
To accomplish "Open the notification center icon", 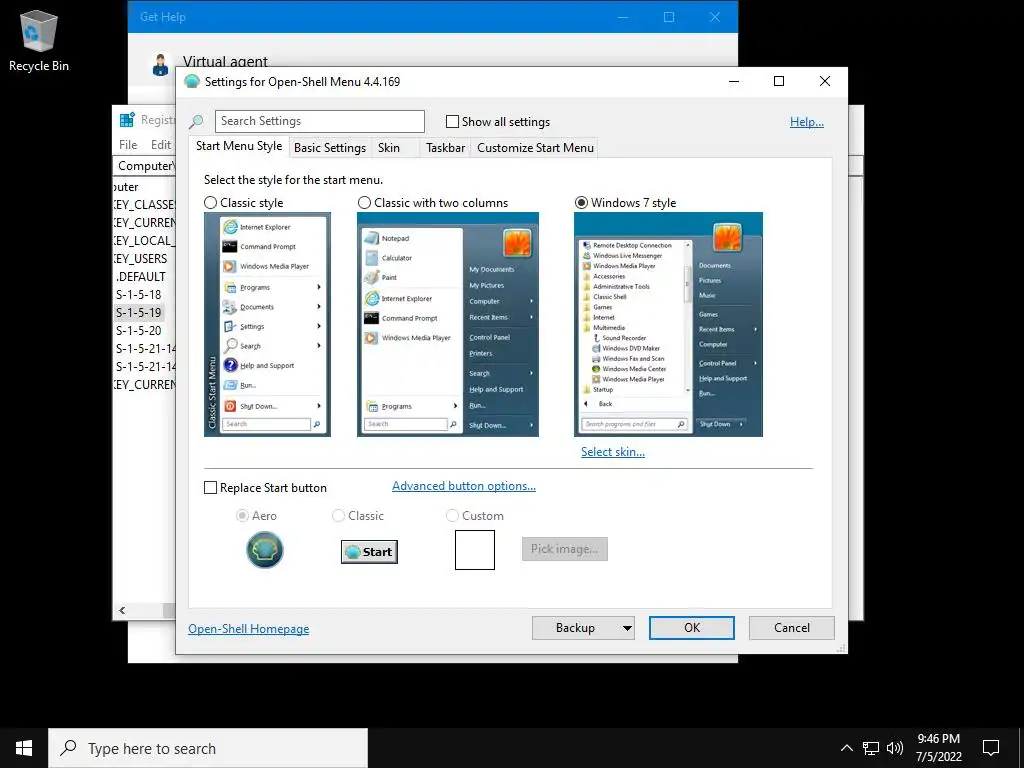I will click(991, 748).
